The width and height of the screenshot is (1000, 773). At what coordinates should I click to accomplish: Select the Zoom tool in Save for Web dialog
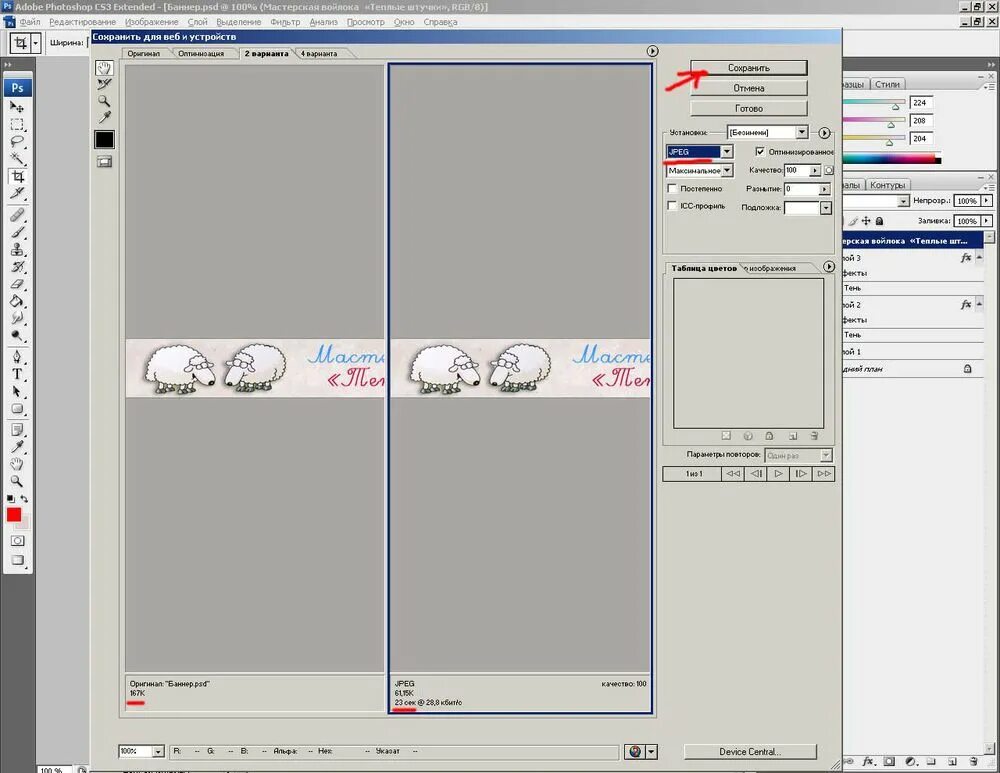pyautogui.click(x=104, y=101)
